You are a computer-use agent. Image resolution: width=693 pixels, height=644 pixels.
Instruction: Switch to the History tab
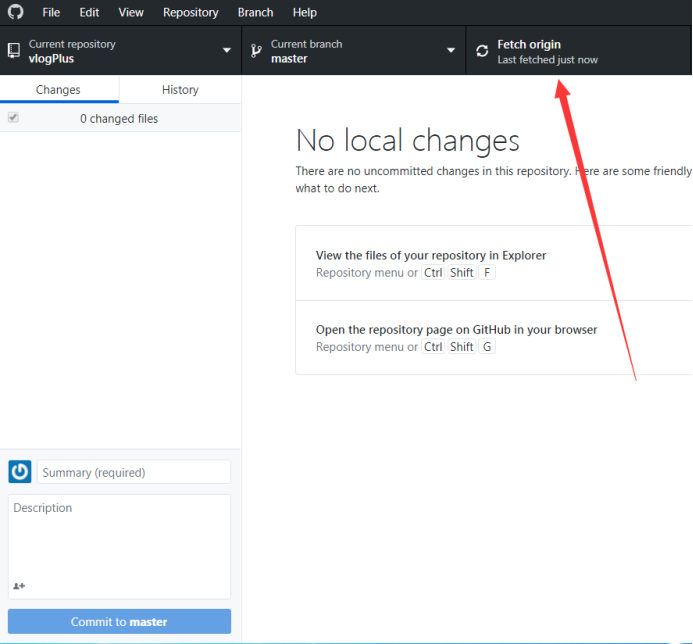click(x=180, y=89)
